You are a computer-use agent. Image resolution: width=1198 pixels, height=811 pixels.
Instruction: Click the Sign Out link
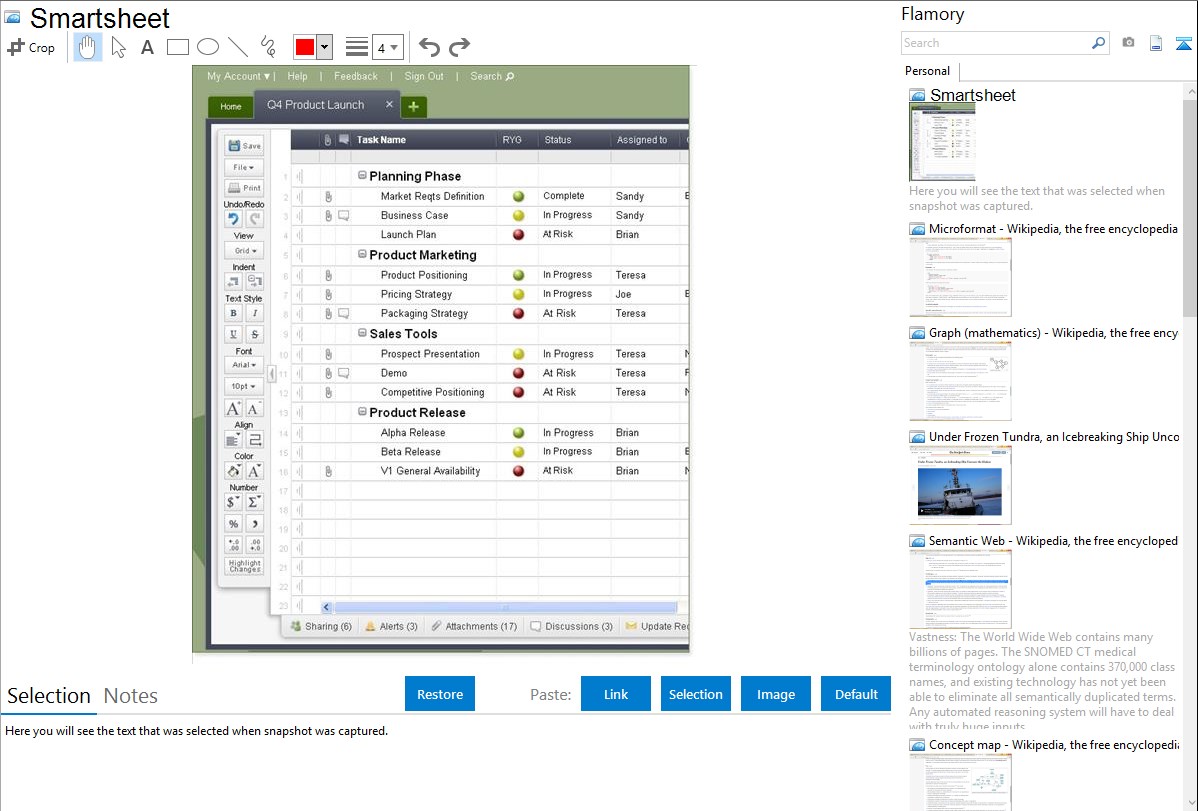pos(424,76)
